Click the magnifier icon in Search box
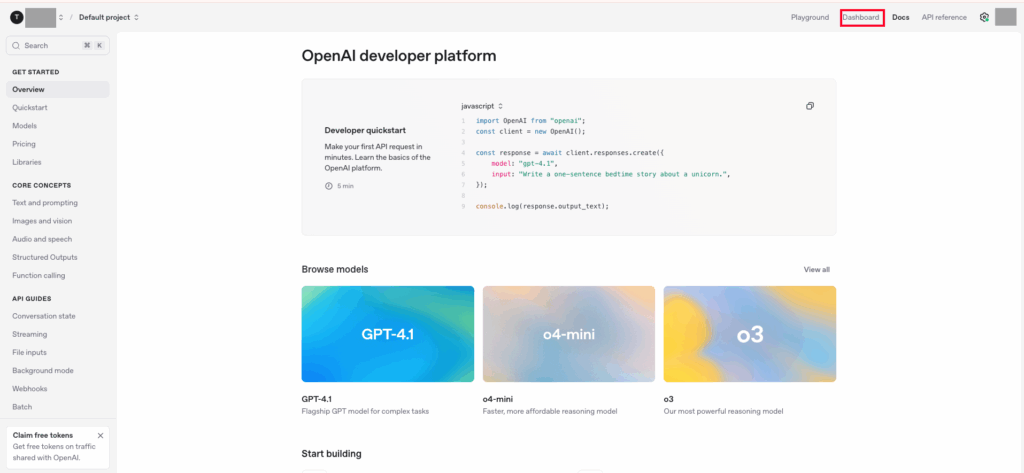This screenshot has width=1024, height=473. (x=16, y=45)
